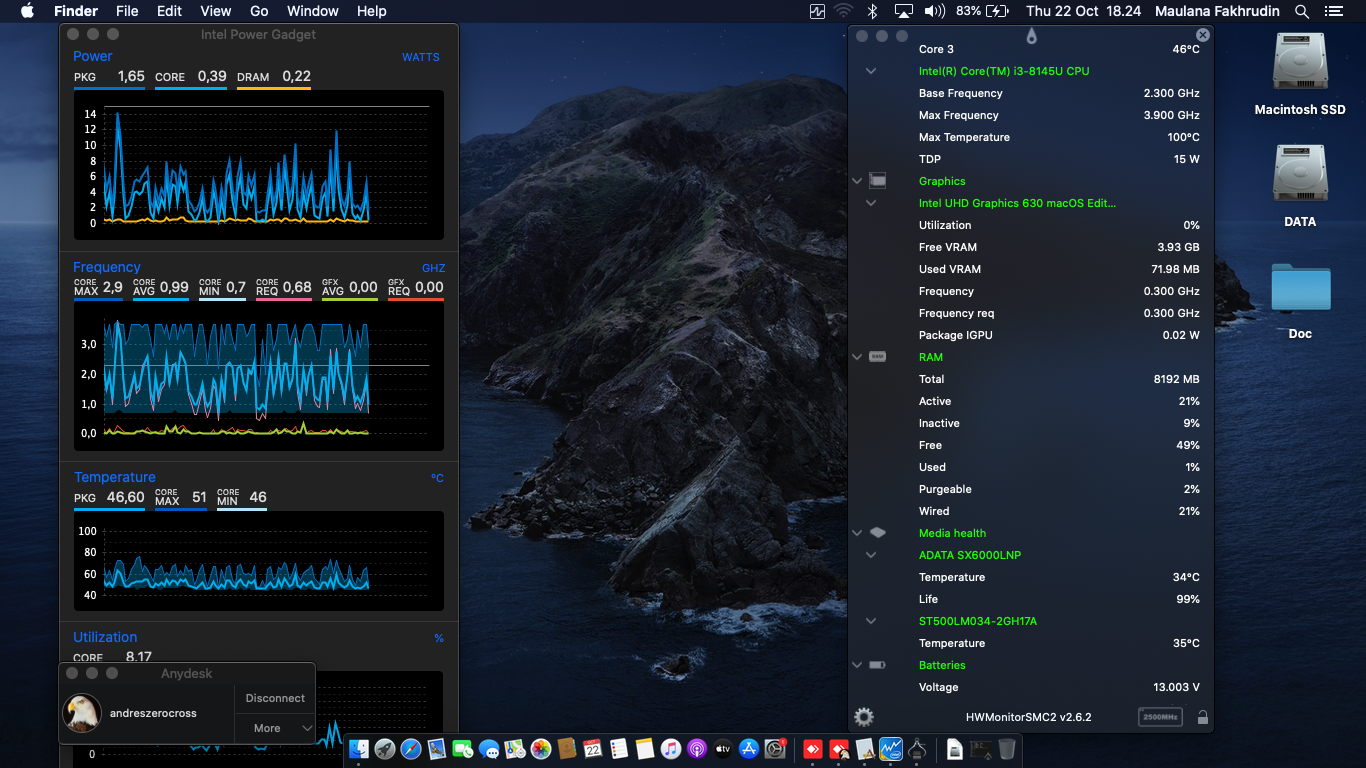
Task: Open HWMonitorSMC2 settings gear
Action: [864, 717]
